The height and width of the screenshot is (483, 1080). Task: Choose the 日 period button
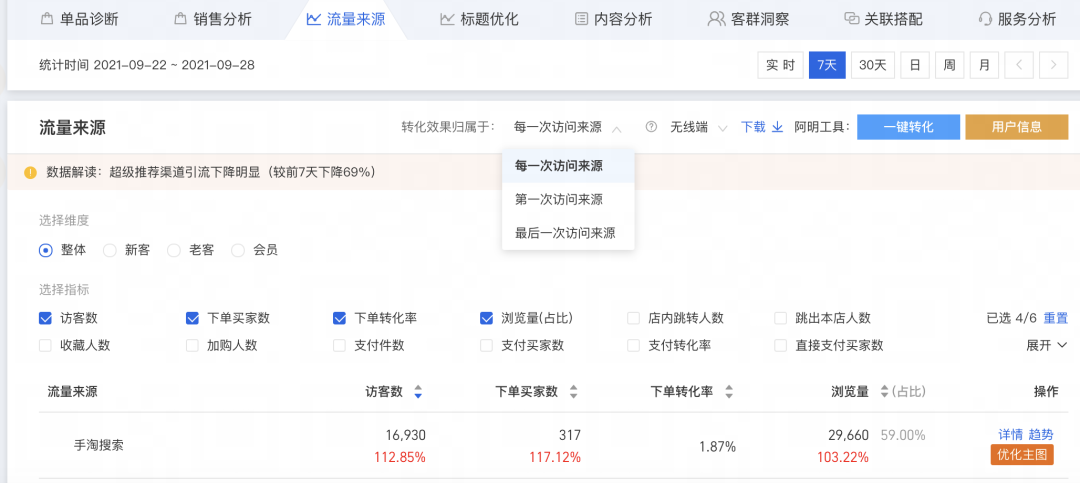coord(915,65)
